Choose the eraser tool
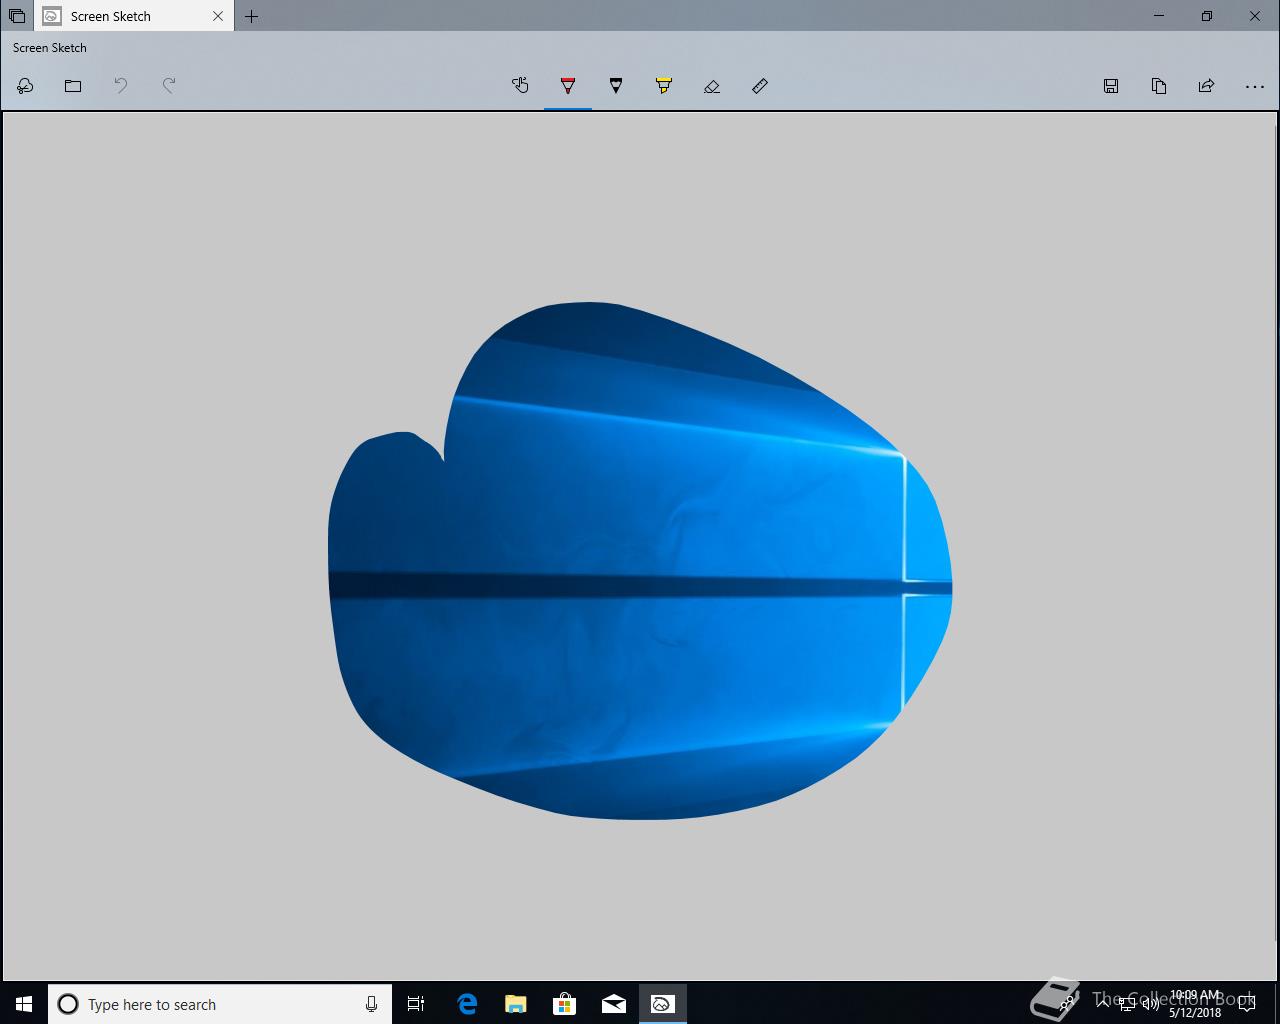Viewport: 1280px width, 1024px height. coord(712,86)
